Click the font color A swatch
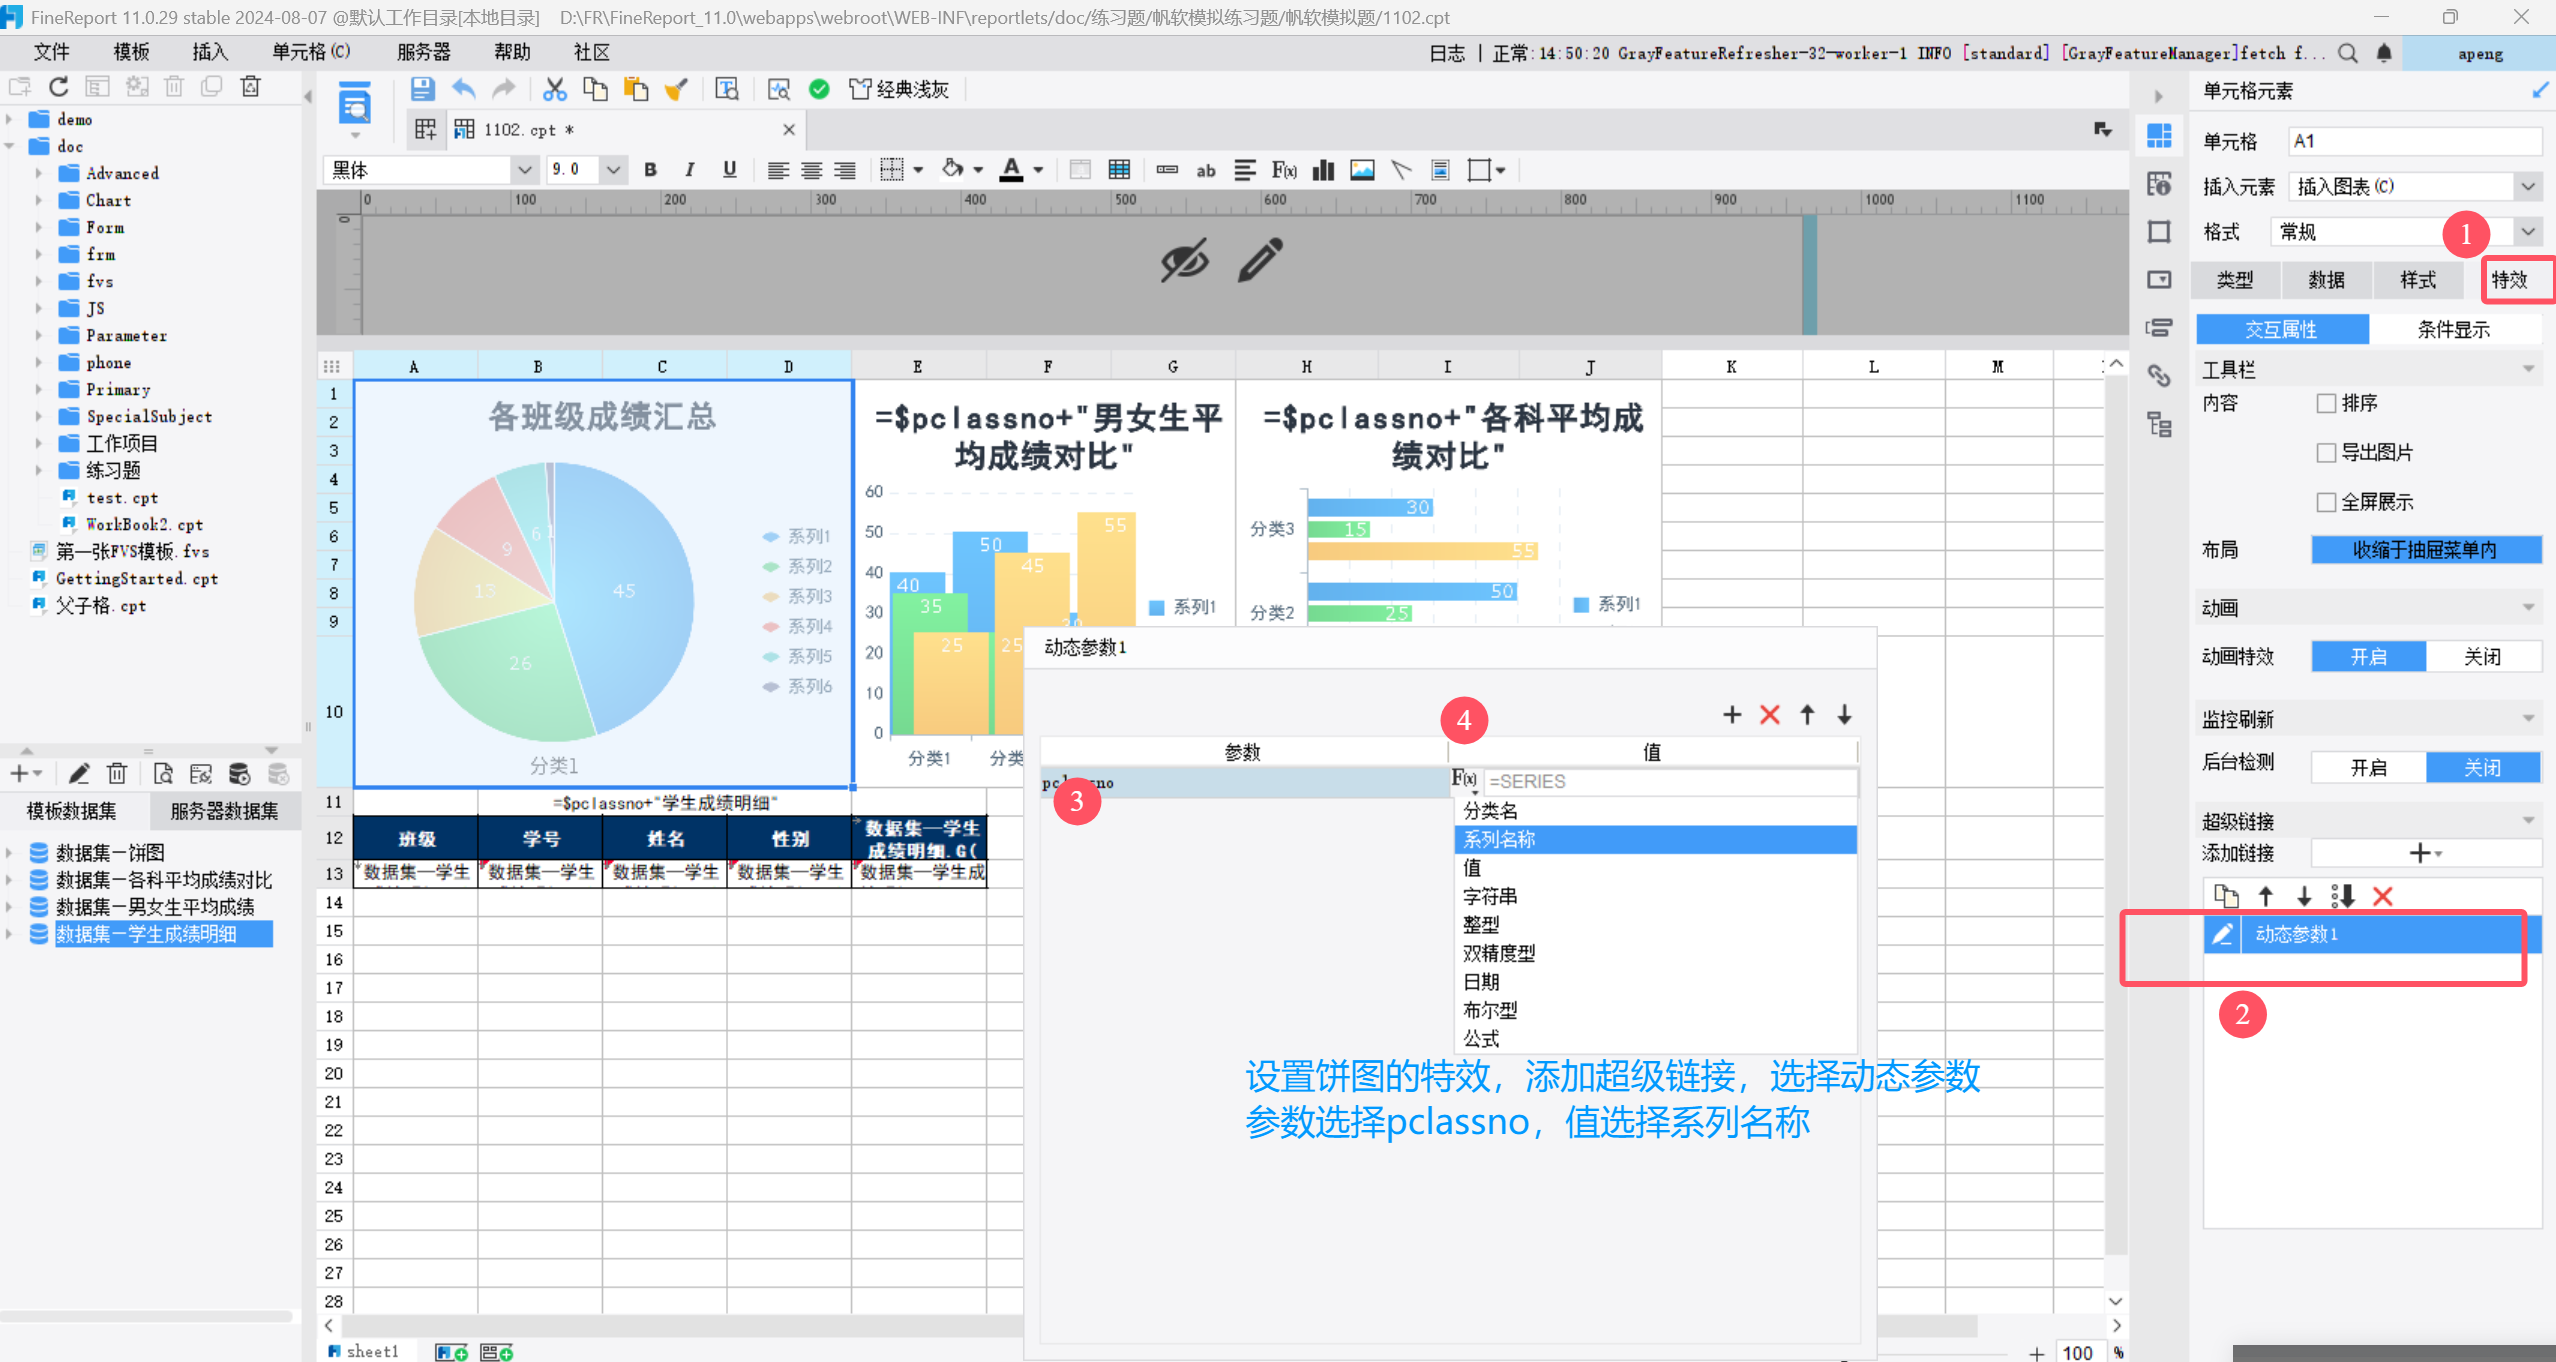This screenshot has width=2556, height=1362. [1012, 170]
